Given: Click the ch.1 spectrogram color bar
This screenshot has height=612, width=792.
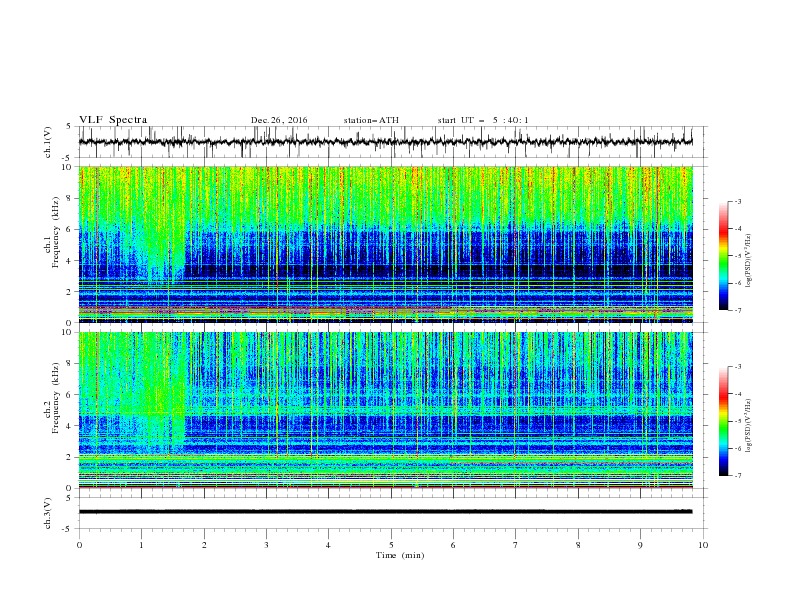Looking at the screenshot, I should (724, 256).
